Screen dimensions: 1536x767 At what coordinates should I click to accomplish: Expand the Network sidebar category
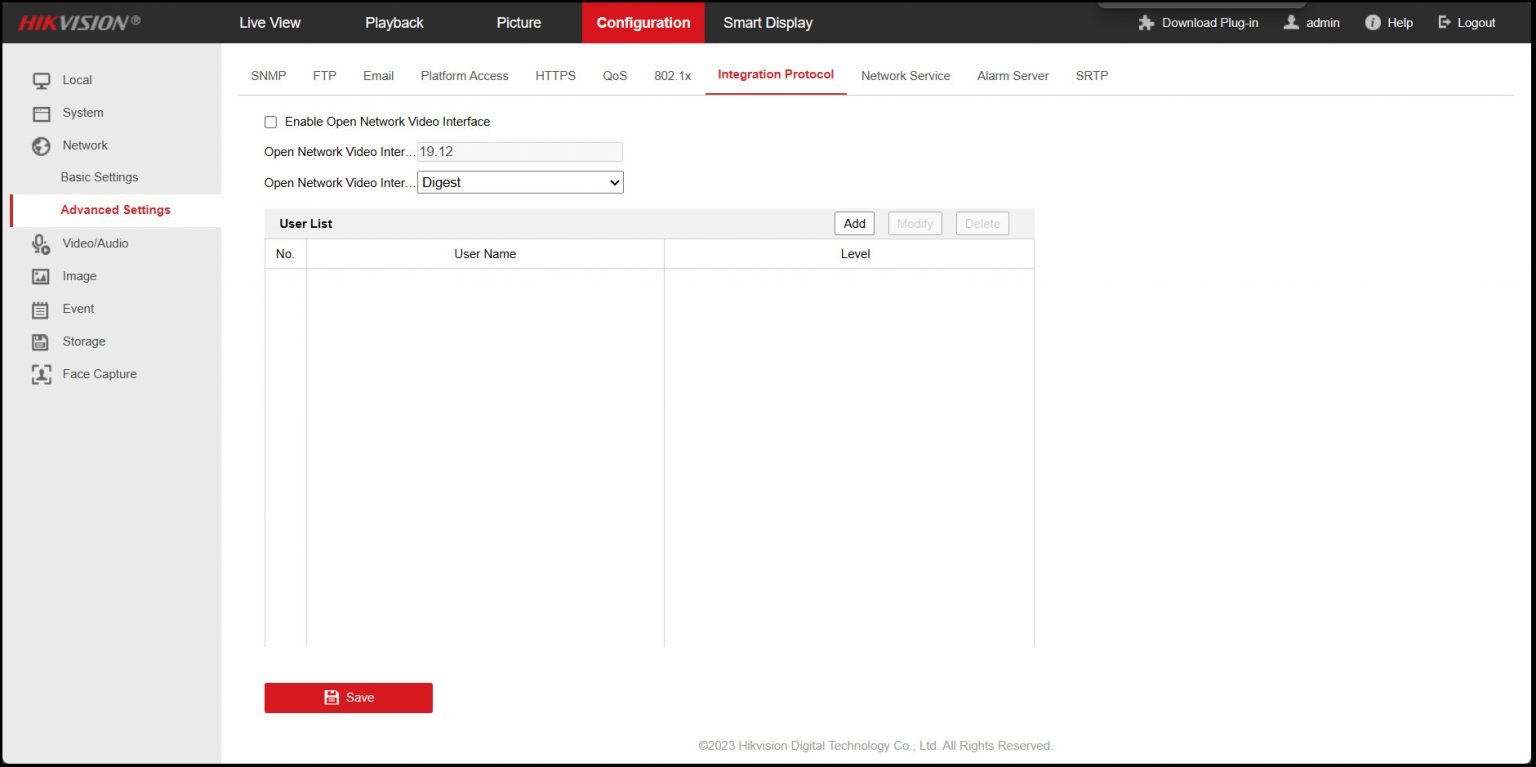click(x=84, y=145)
